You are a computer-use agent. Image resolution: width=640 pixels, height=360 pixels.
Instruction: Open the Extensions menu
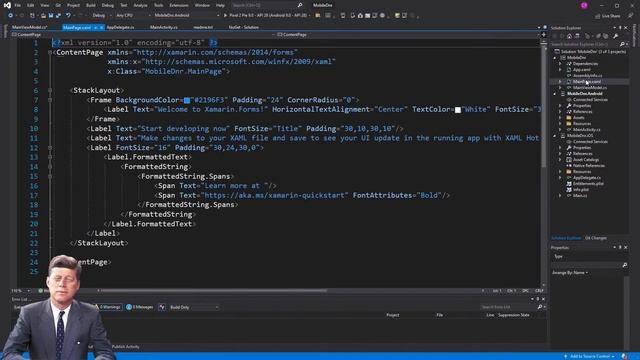point(179,5)
